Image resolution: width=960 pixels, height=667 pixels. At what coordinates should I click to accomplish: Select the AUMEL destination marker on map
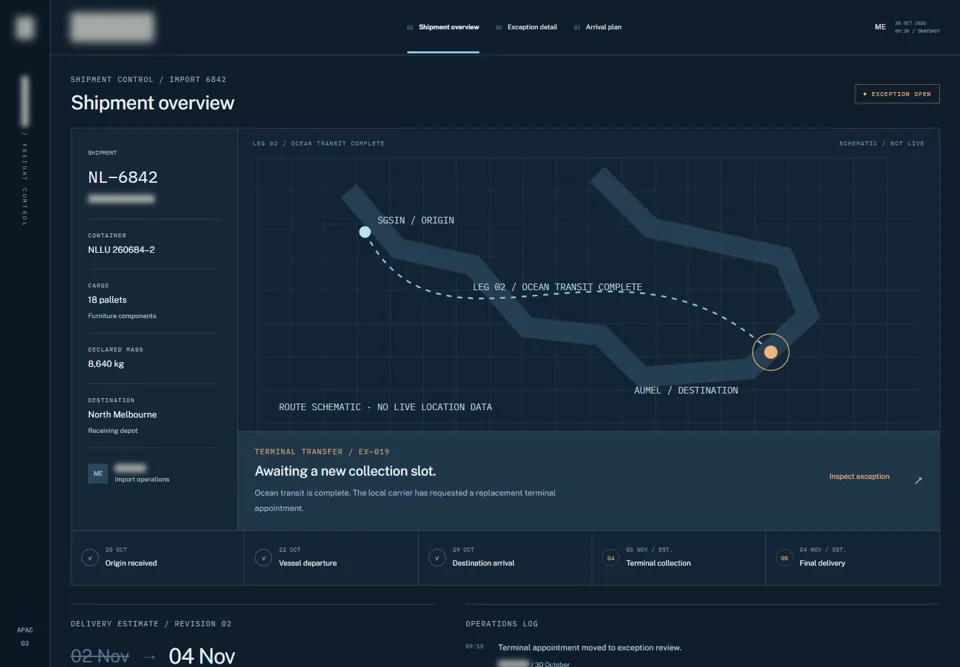click(x=771, y=352)
